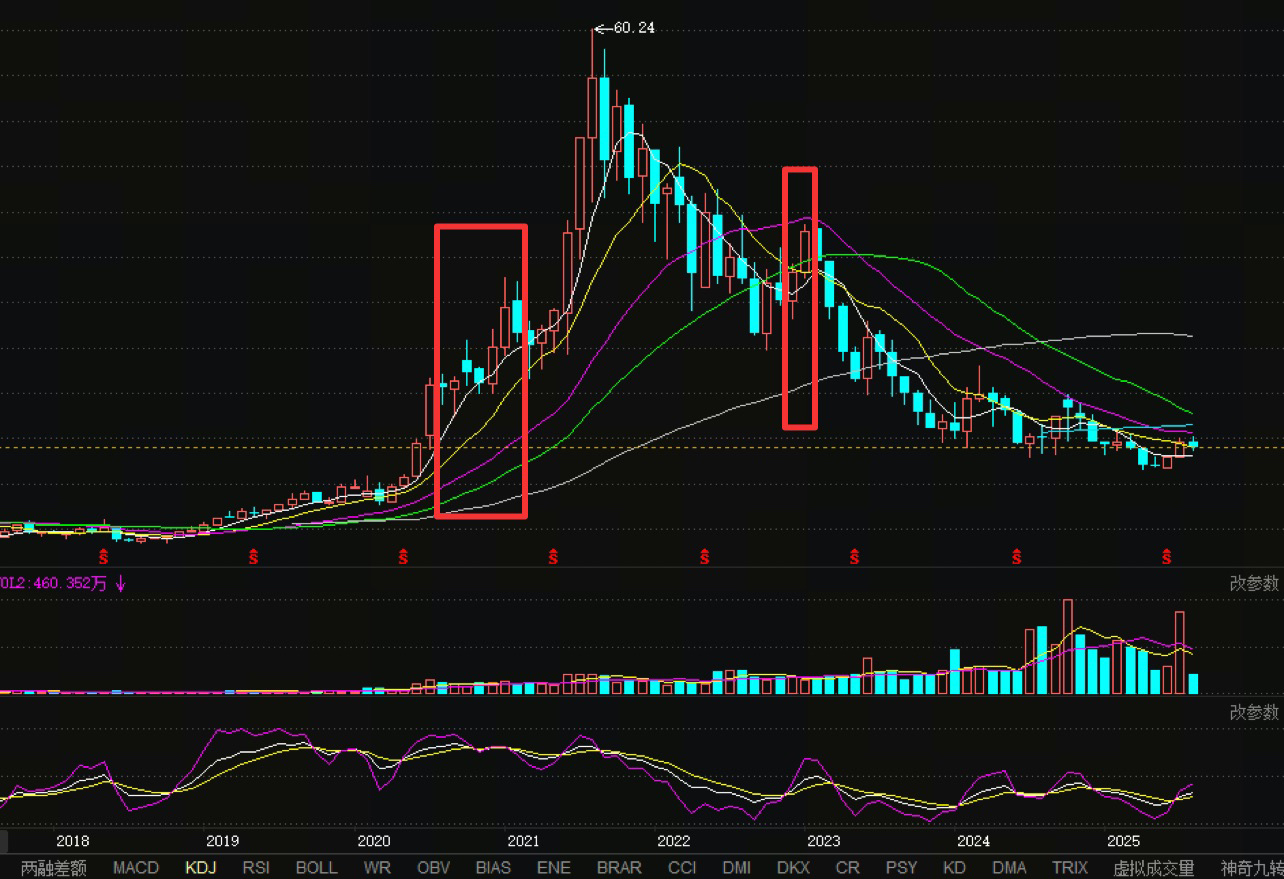Select the highlighted KDJ indicator tab
Image resolution: width=1284 pixels, height=879 pixels.
click(x=201, y=868)
